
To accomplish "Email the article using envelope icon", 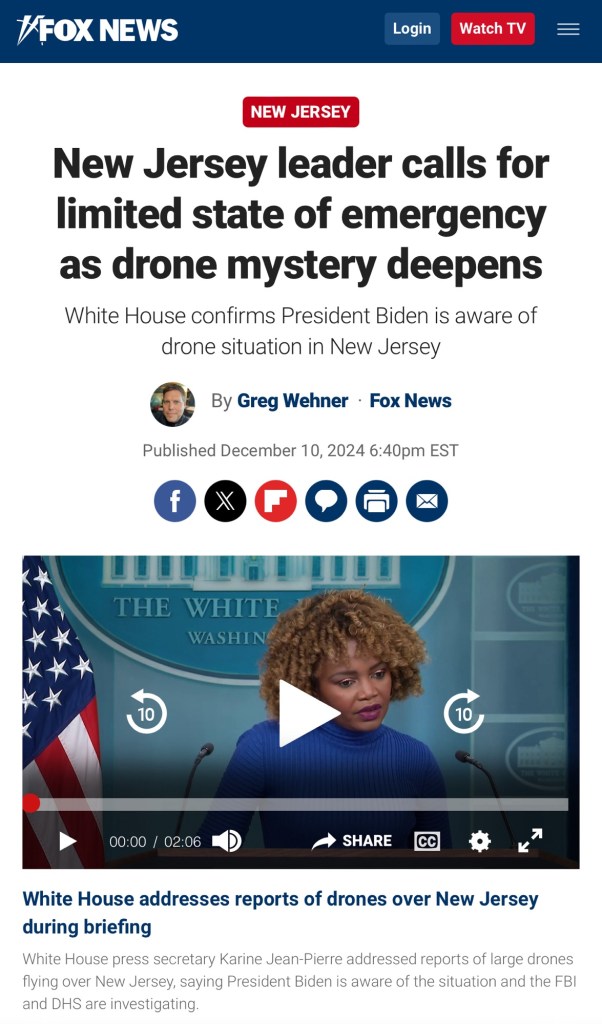I will [426, 501].
